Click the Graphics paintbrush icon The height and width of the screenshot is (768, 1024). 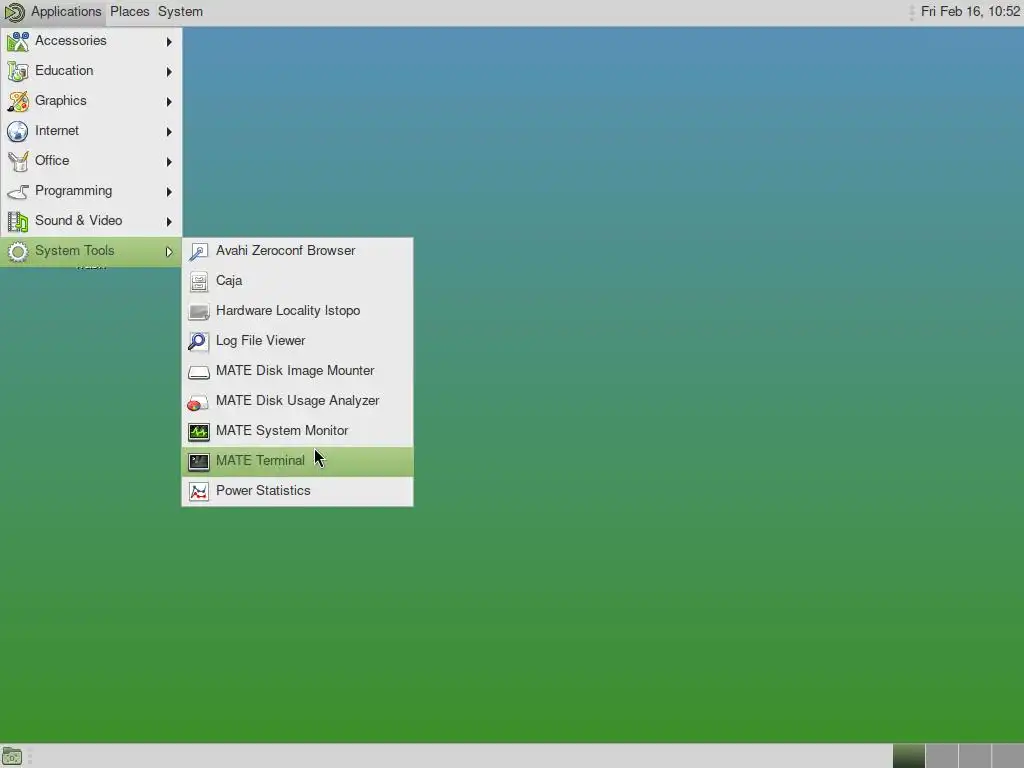tap(18, 101)
